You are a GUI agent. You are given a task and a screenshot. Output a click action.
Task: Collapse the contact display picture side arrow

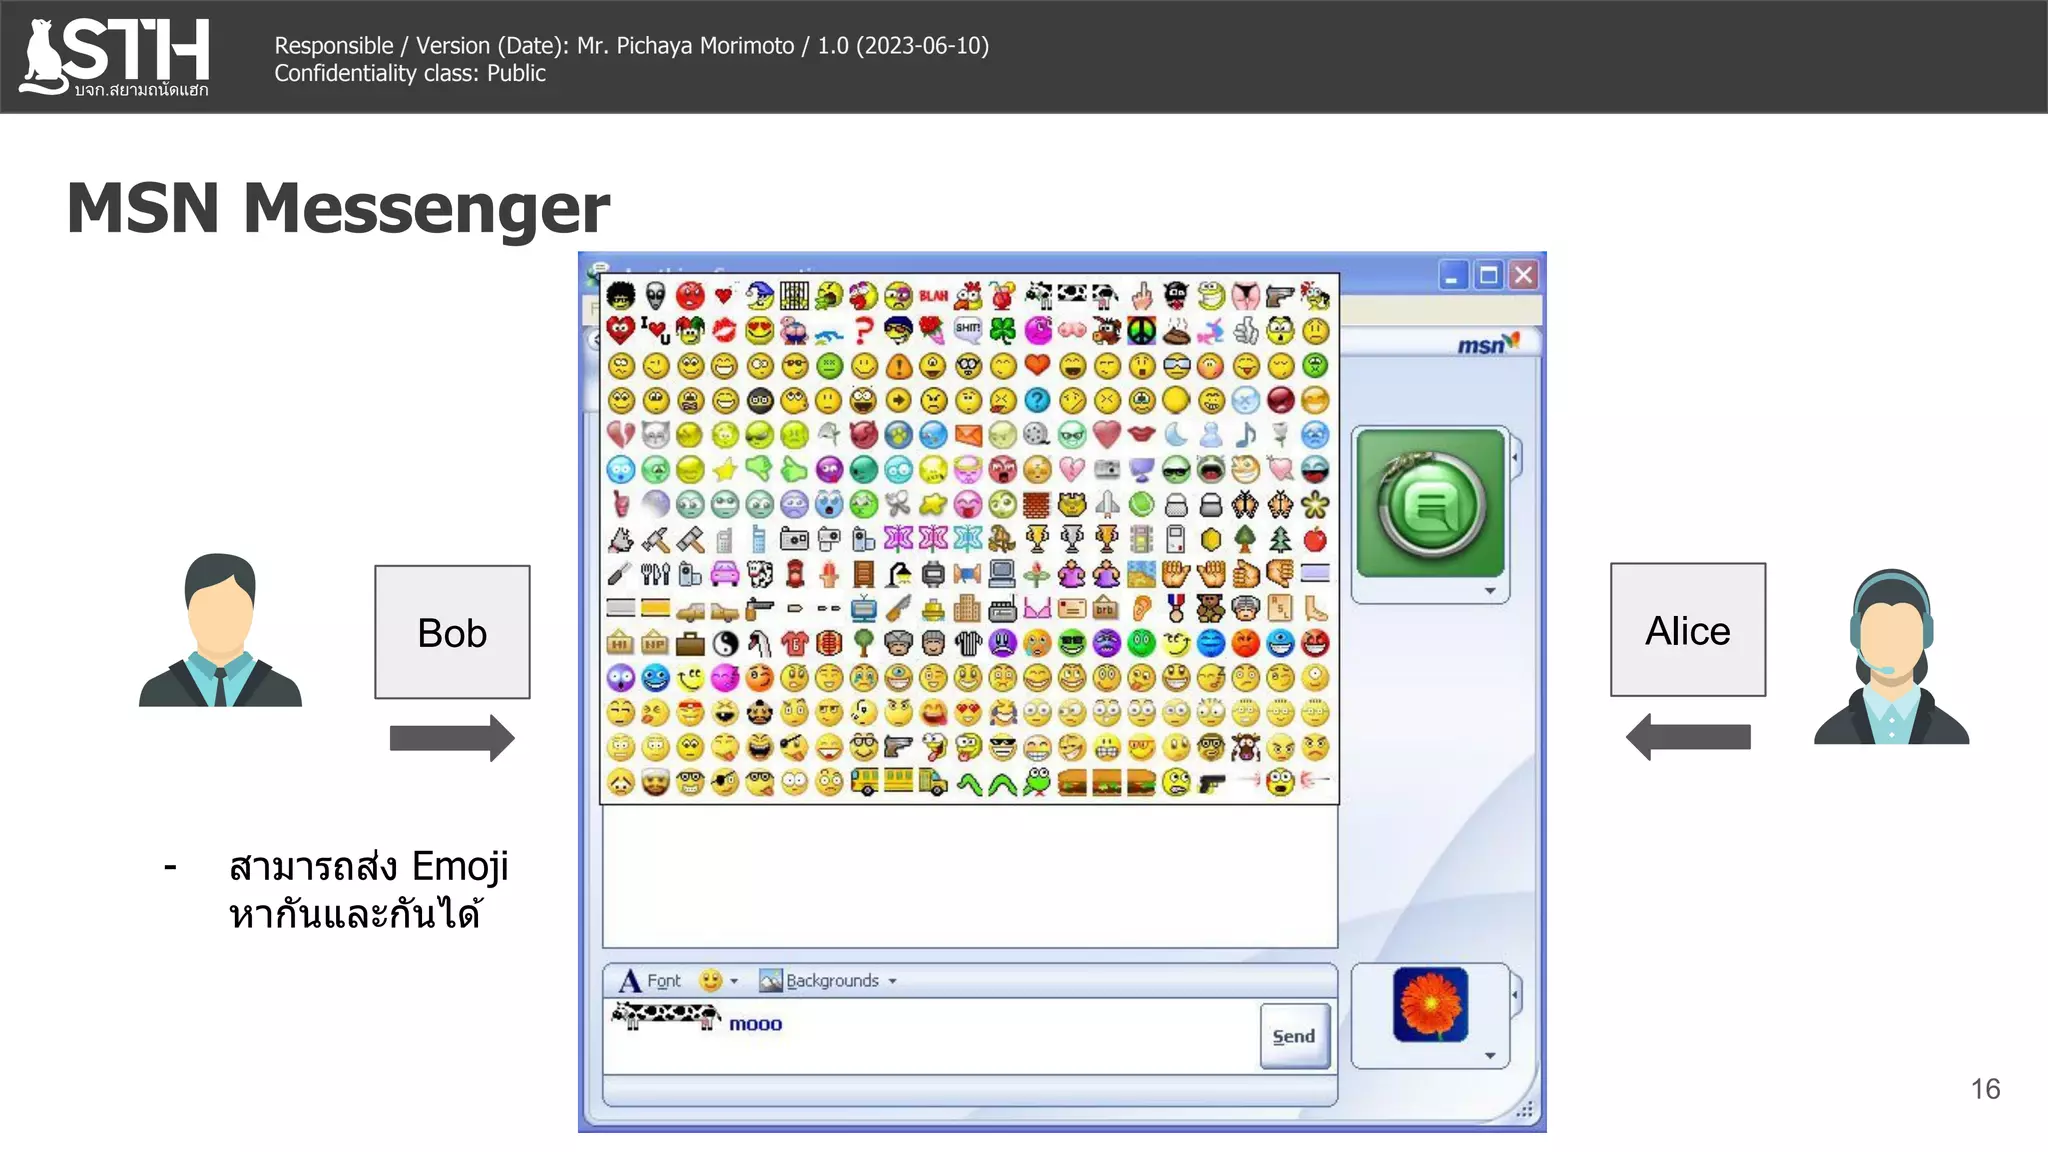tap(1516, 459)
